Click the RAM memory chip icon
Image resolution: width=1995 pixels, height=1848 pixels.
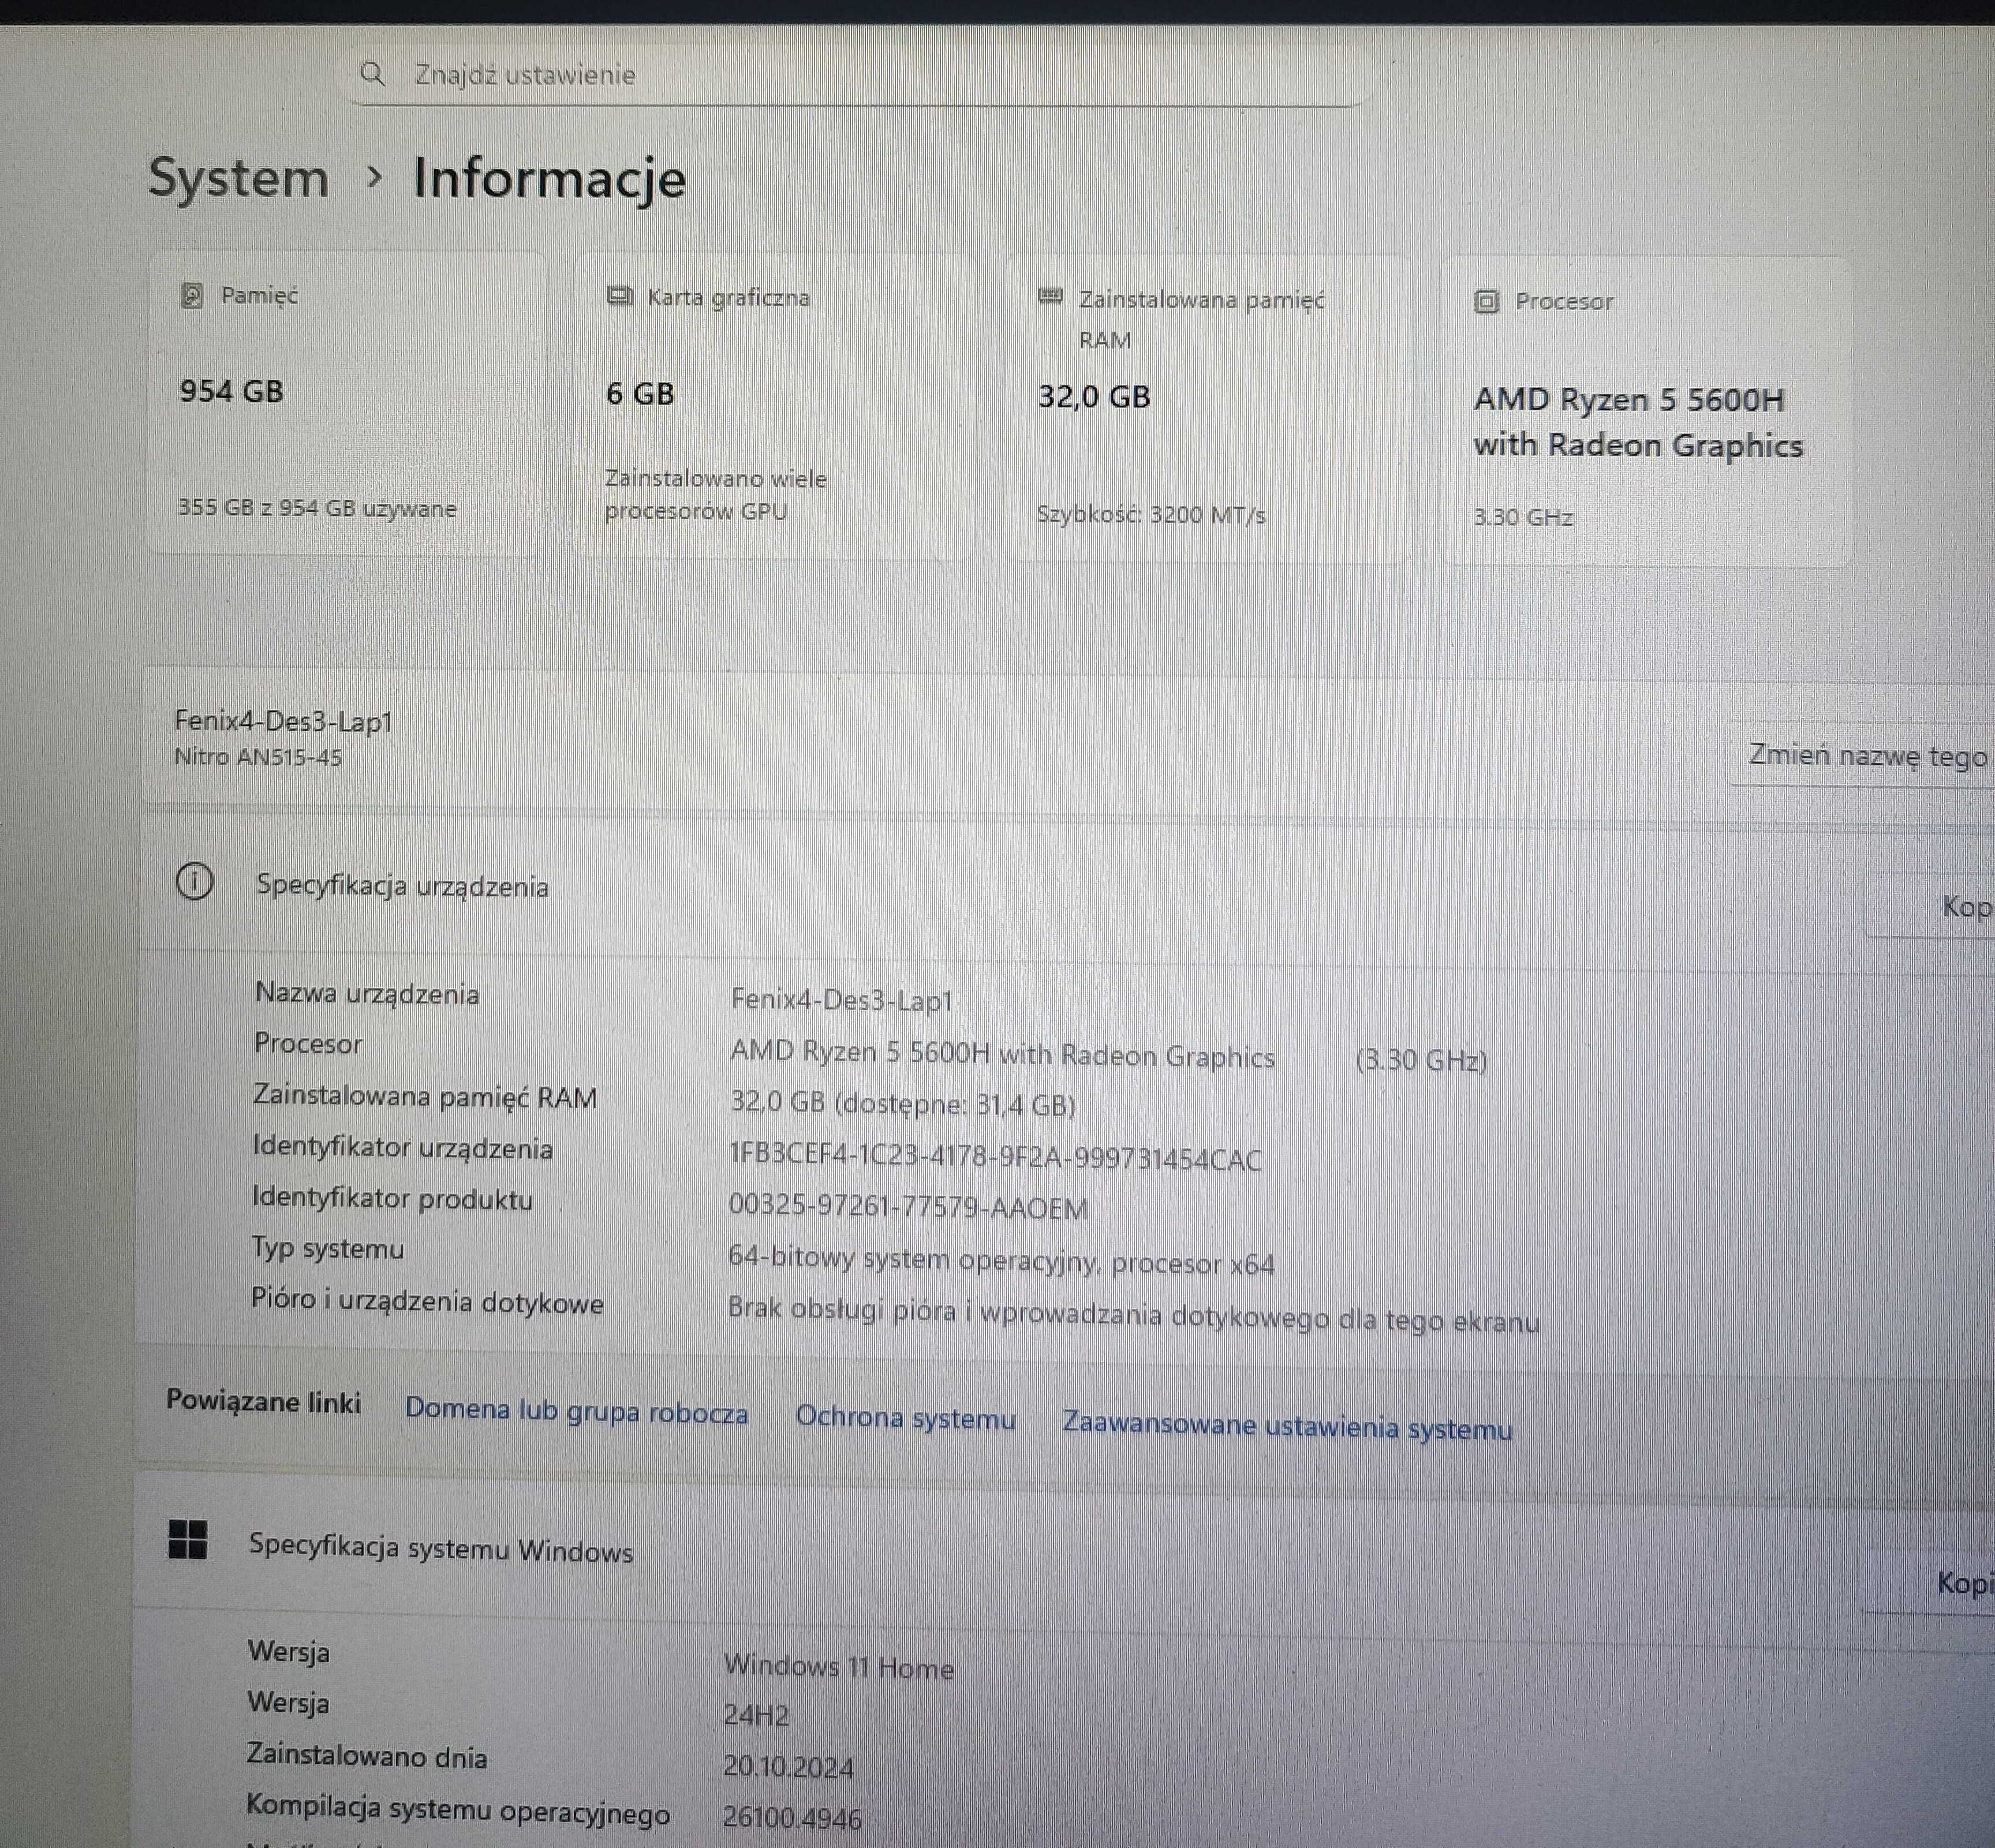(x=1050, y=297)
